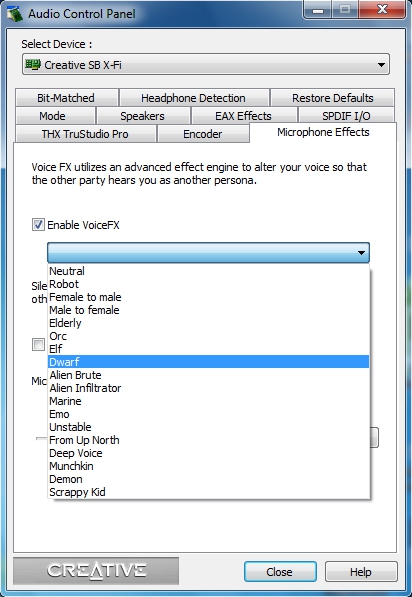Open the Encoder tab
Viewport: 412px width, 597px height.
203,134
